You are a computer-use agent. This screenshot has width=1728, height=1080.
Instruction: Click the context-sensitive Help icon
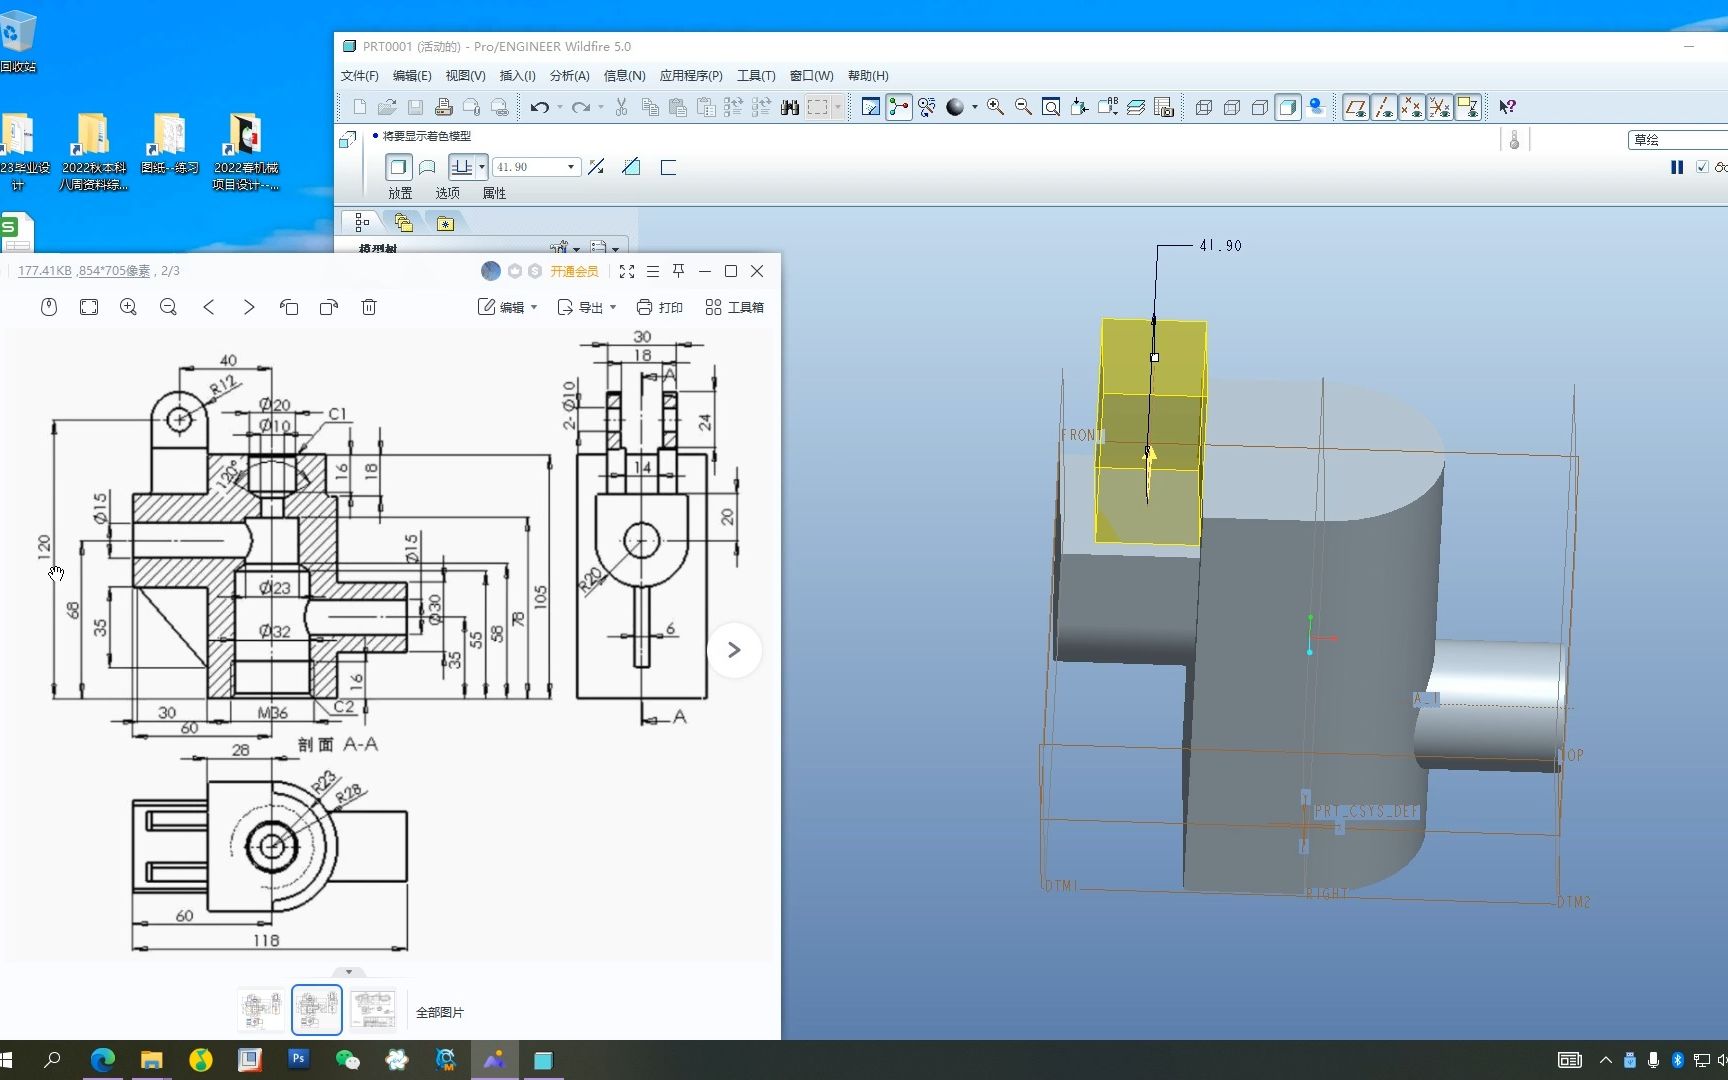pyautogui.click(x=1507, y=107)
